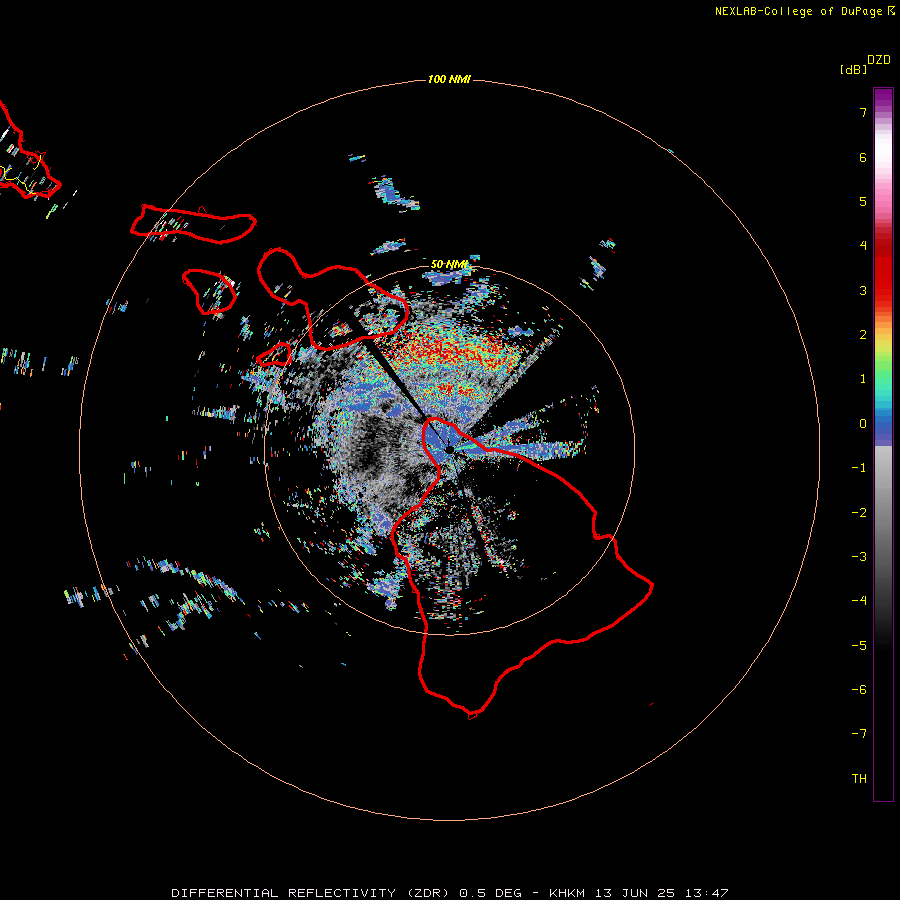900x900 pixels.
Task: Click the DZD colorbar title
Action: point(879,60)
